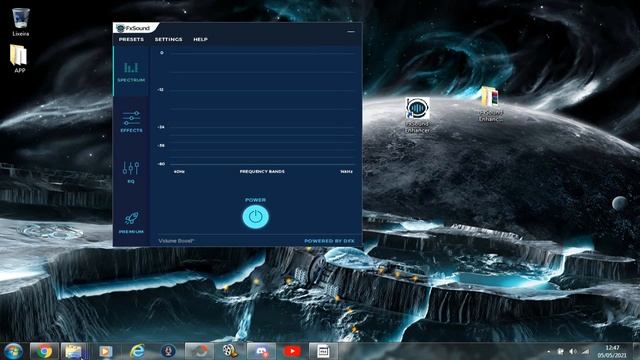Open Action Center flag in tray
Viewport: 640px width, 360px height.
(560, 351)
